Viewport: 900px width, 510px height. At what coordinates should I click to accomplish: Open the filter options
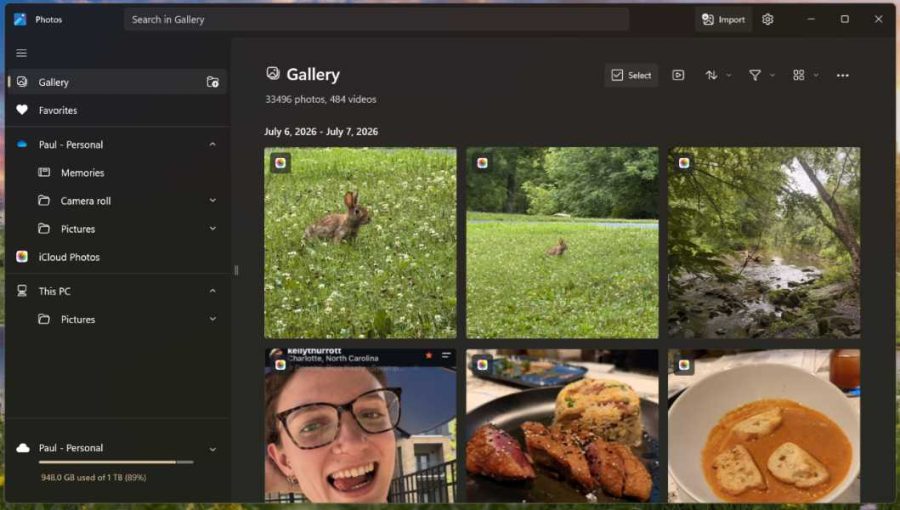pyautogui.click(x=761, y=75)
